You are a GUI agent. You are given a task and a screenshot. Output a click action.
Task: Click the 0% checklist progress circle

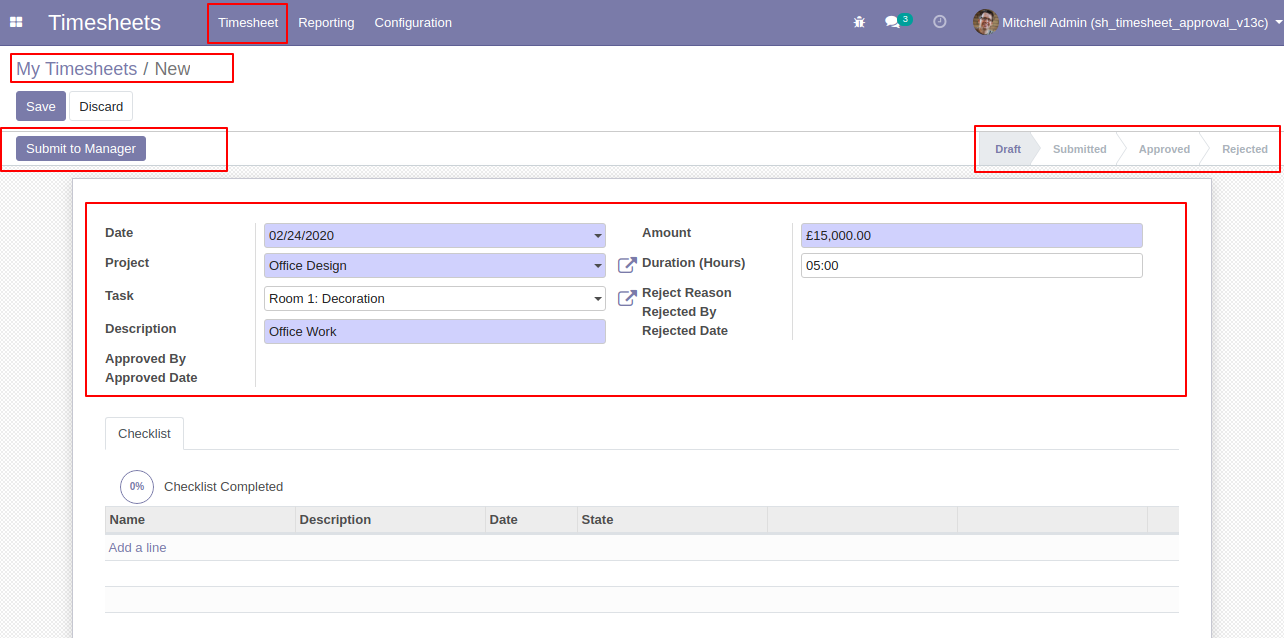[137, 487]
